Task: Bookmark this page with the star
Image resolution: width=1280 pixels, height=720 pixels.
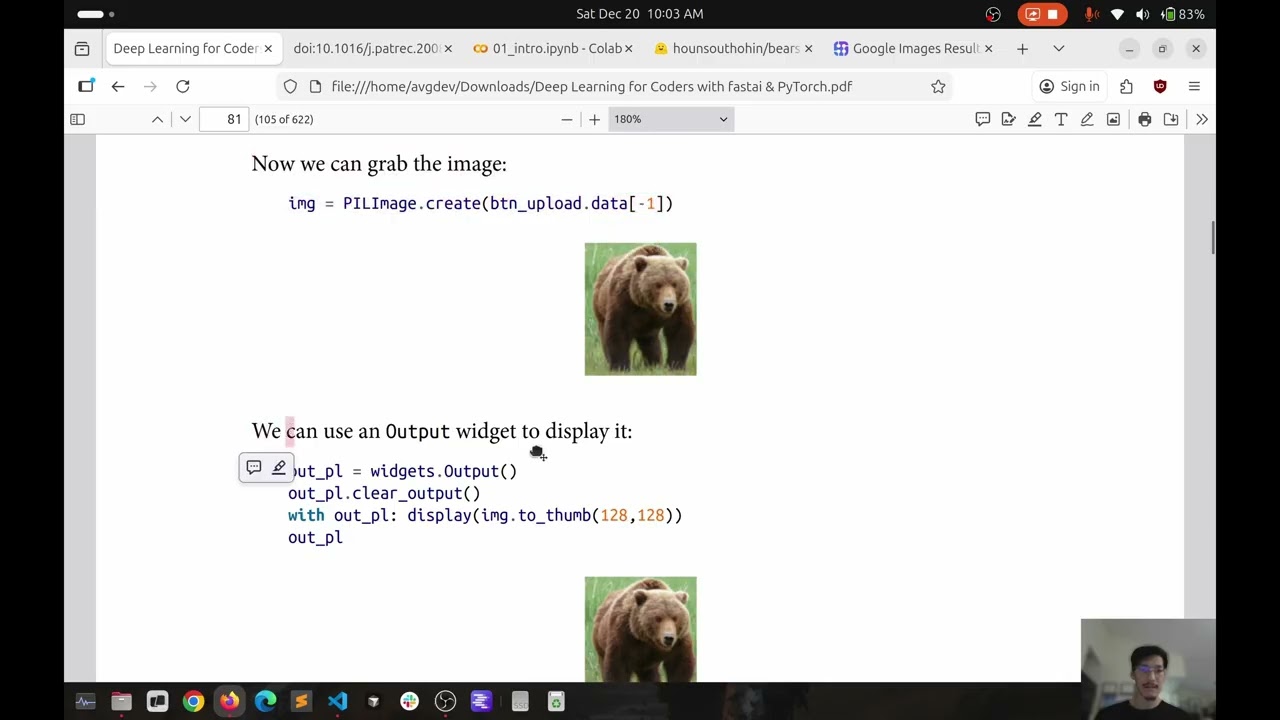Action: [938, 86]
